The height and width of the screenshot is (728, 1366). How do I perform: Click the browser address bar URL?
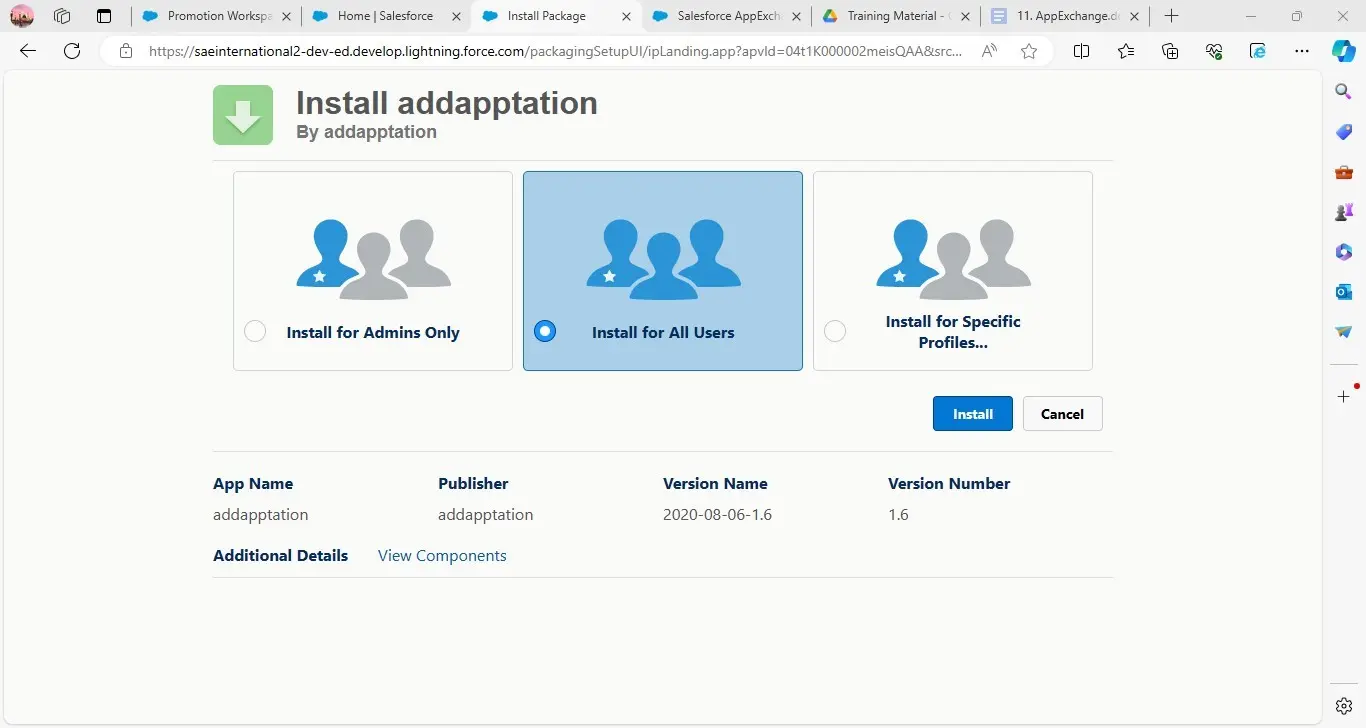[x=555, y=52]
